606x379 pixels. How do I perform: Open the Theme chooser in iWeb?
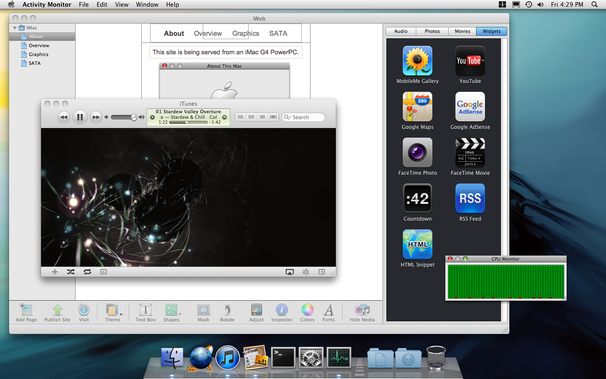pyautogui.click(x=112, y=313)
